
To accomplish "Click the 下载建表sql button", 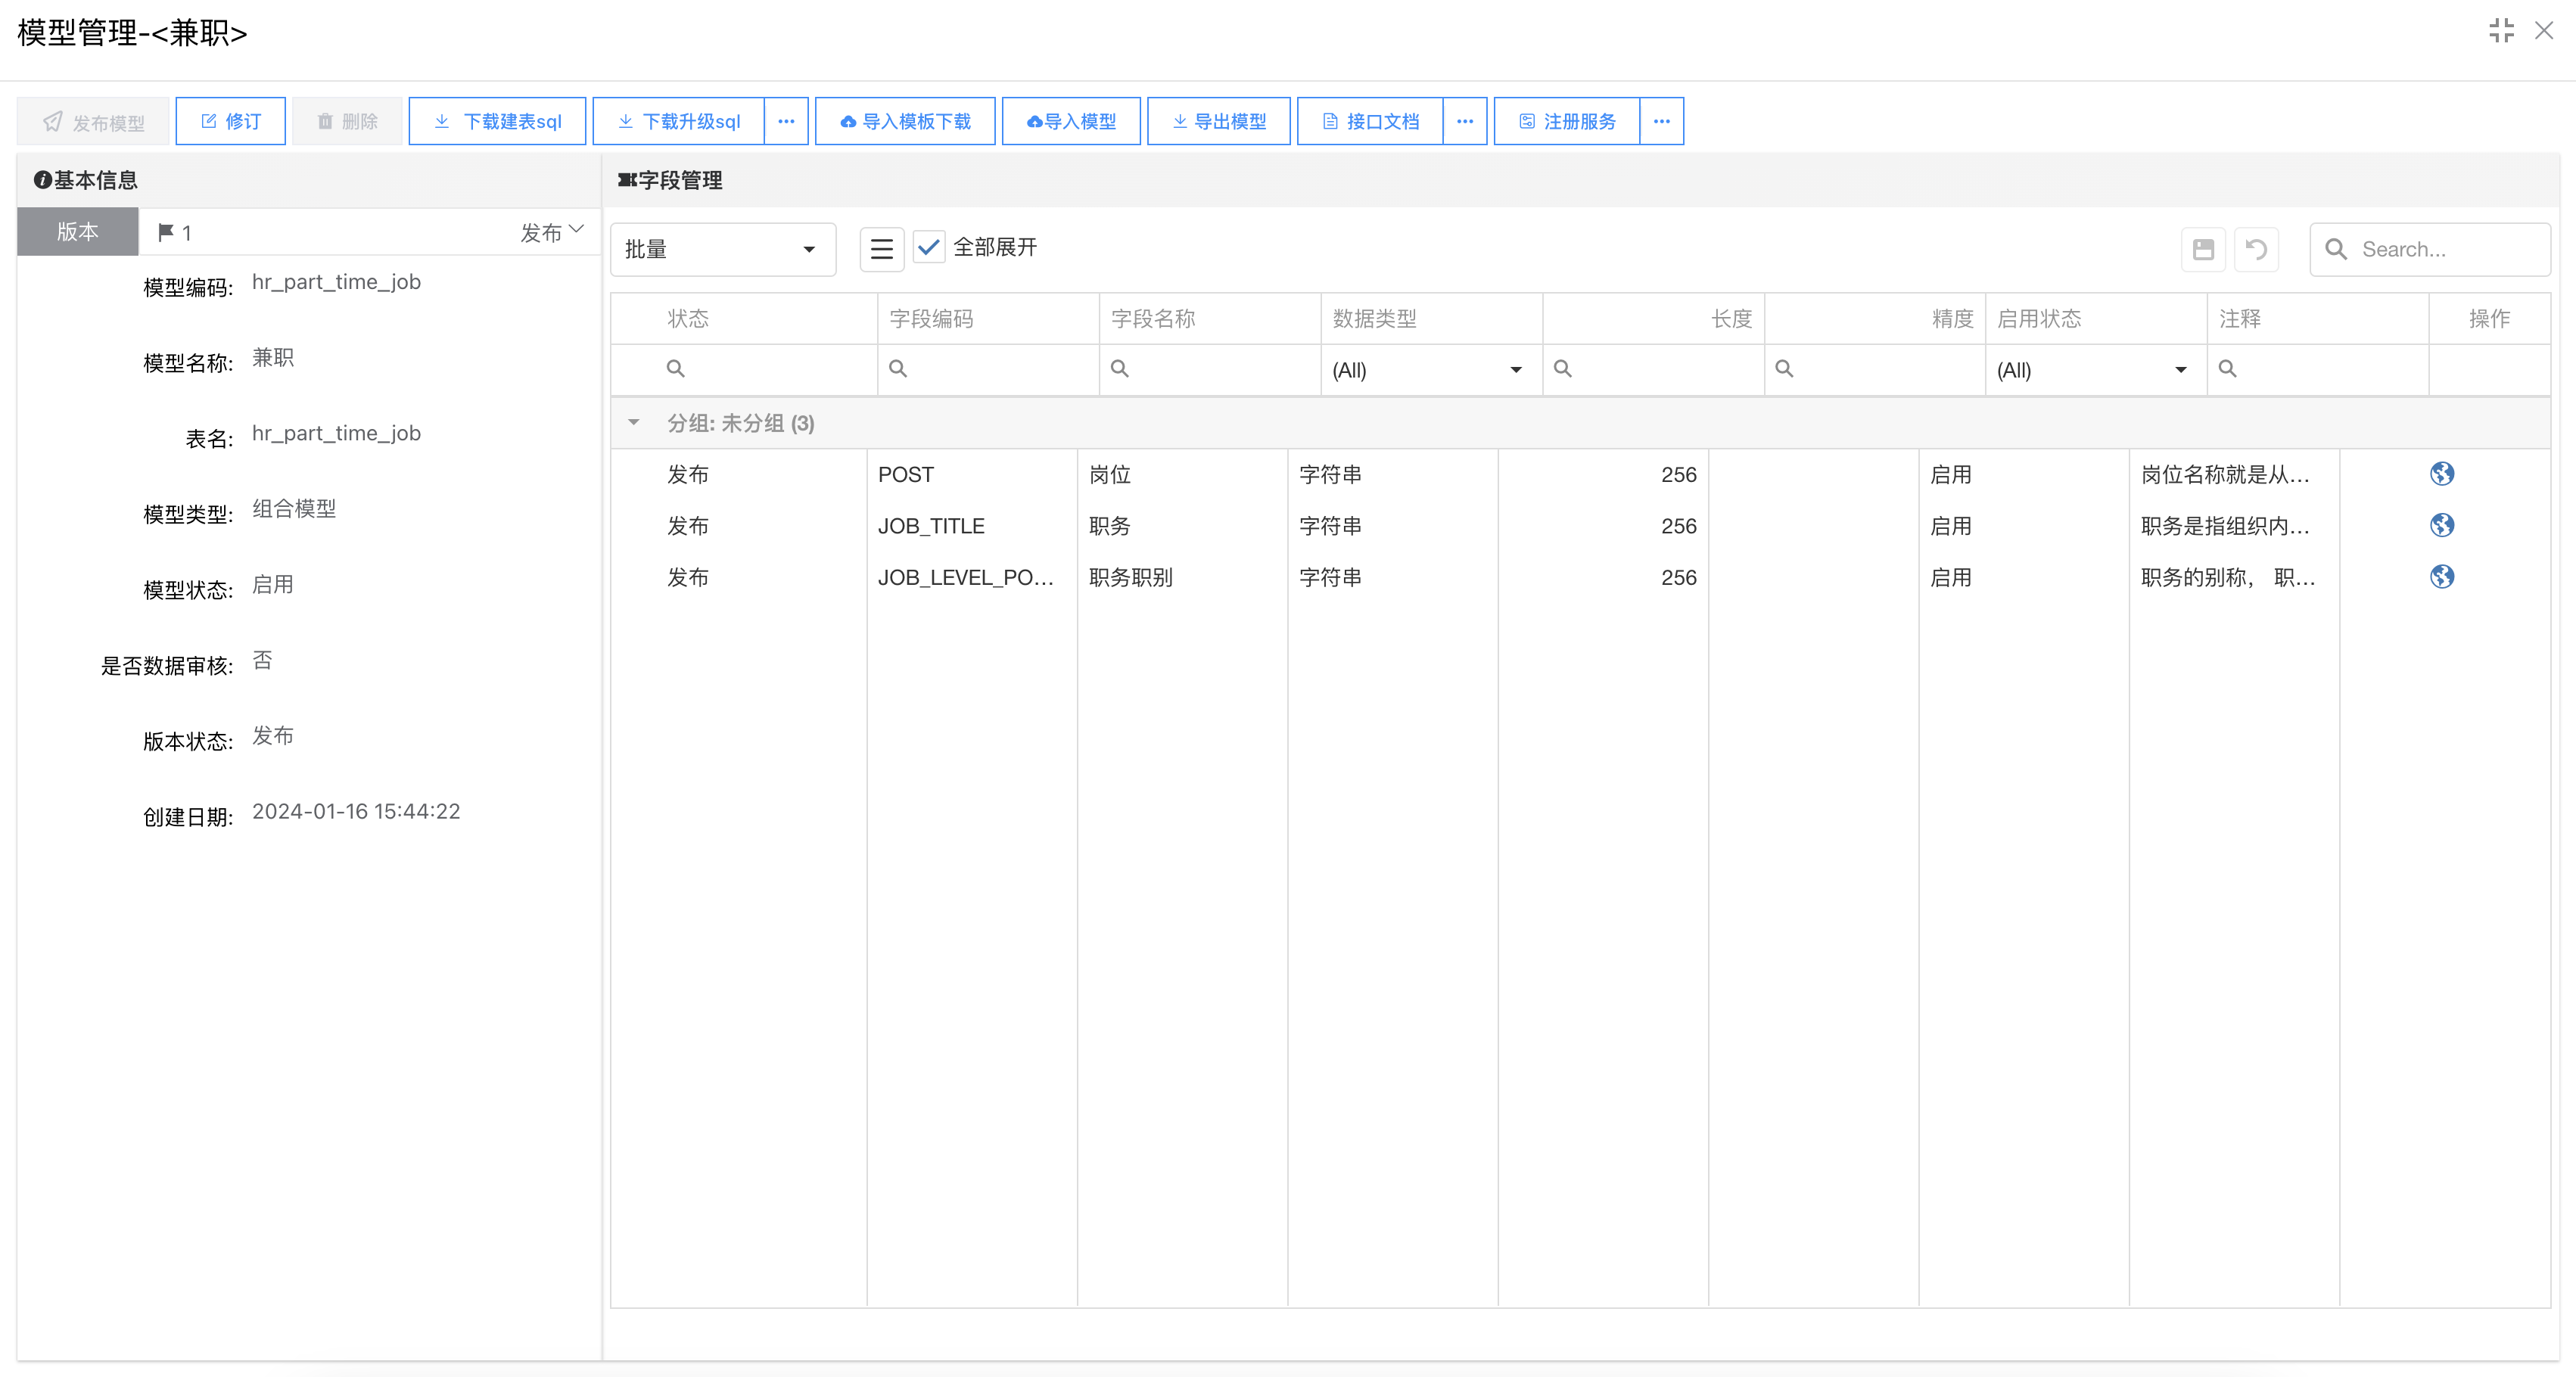I will pyautogui.click(x=498, y=121).
